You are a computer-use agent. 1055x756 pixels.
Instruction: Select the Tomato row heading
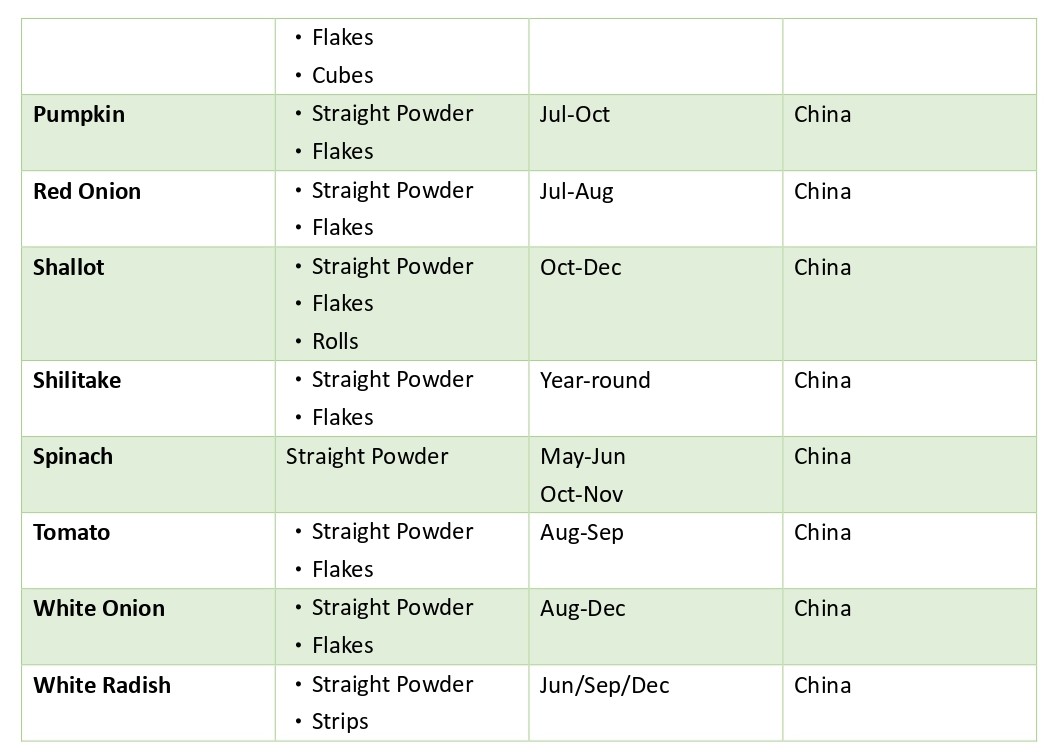(x=71, y=532)
